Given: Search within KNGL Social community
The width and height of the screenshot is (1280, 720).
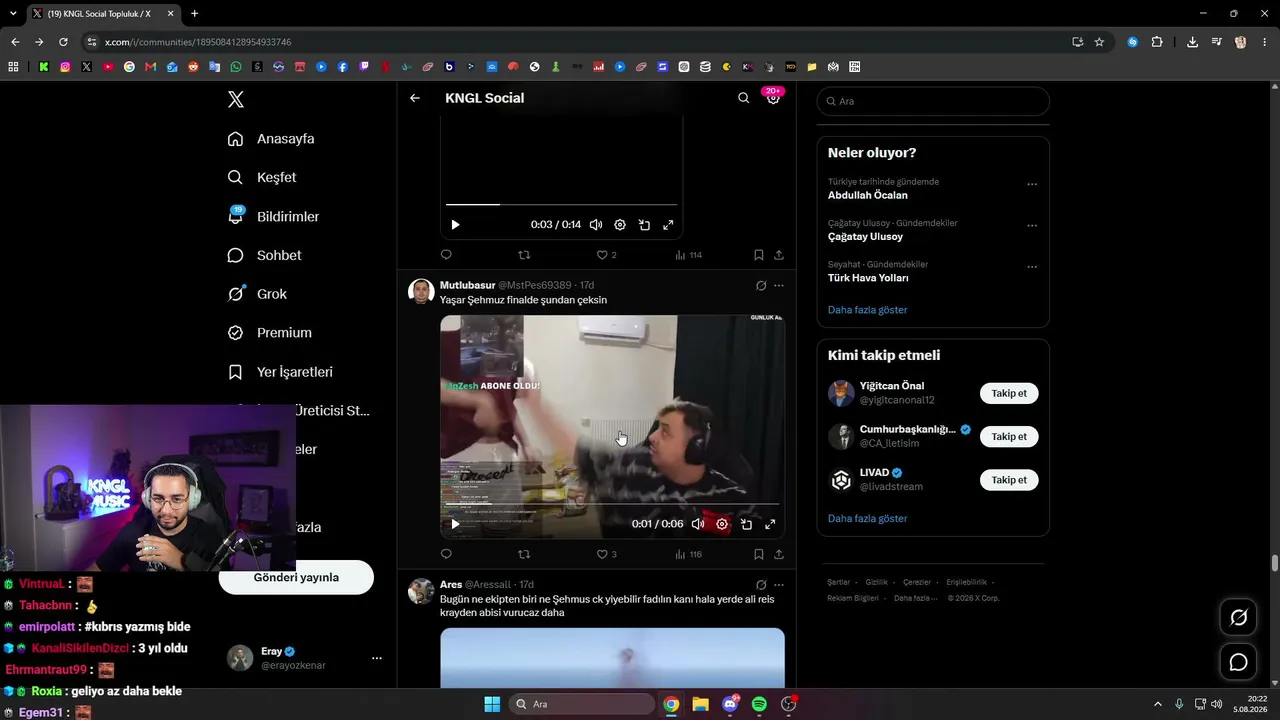Looking at the screenshot, I should (x=743, y=98).
